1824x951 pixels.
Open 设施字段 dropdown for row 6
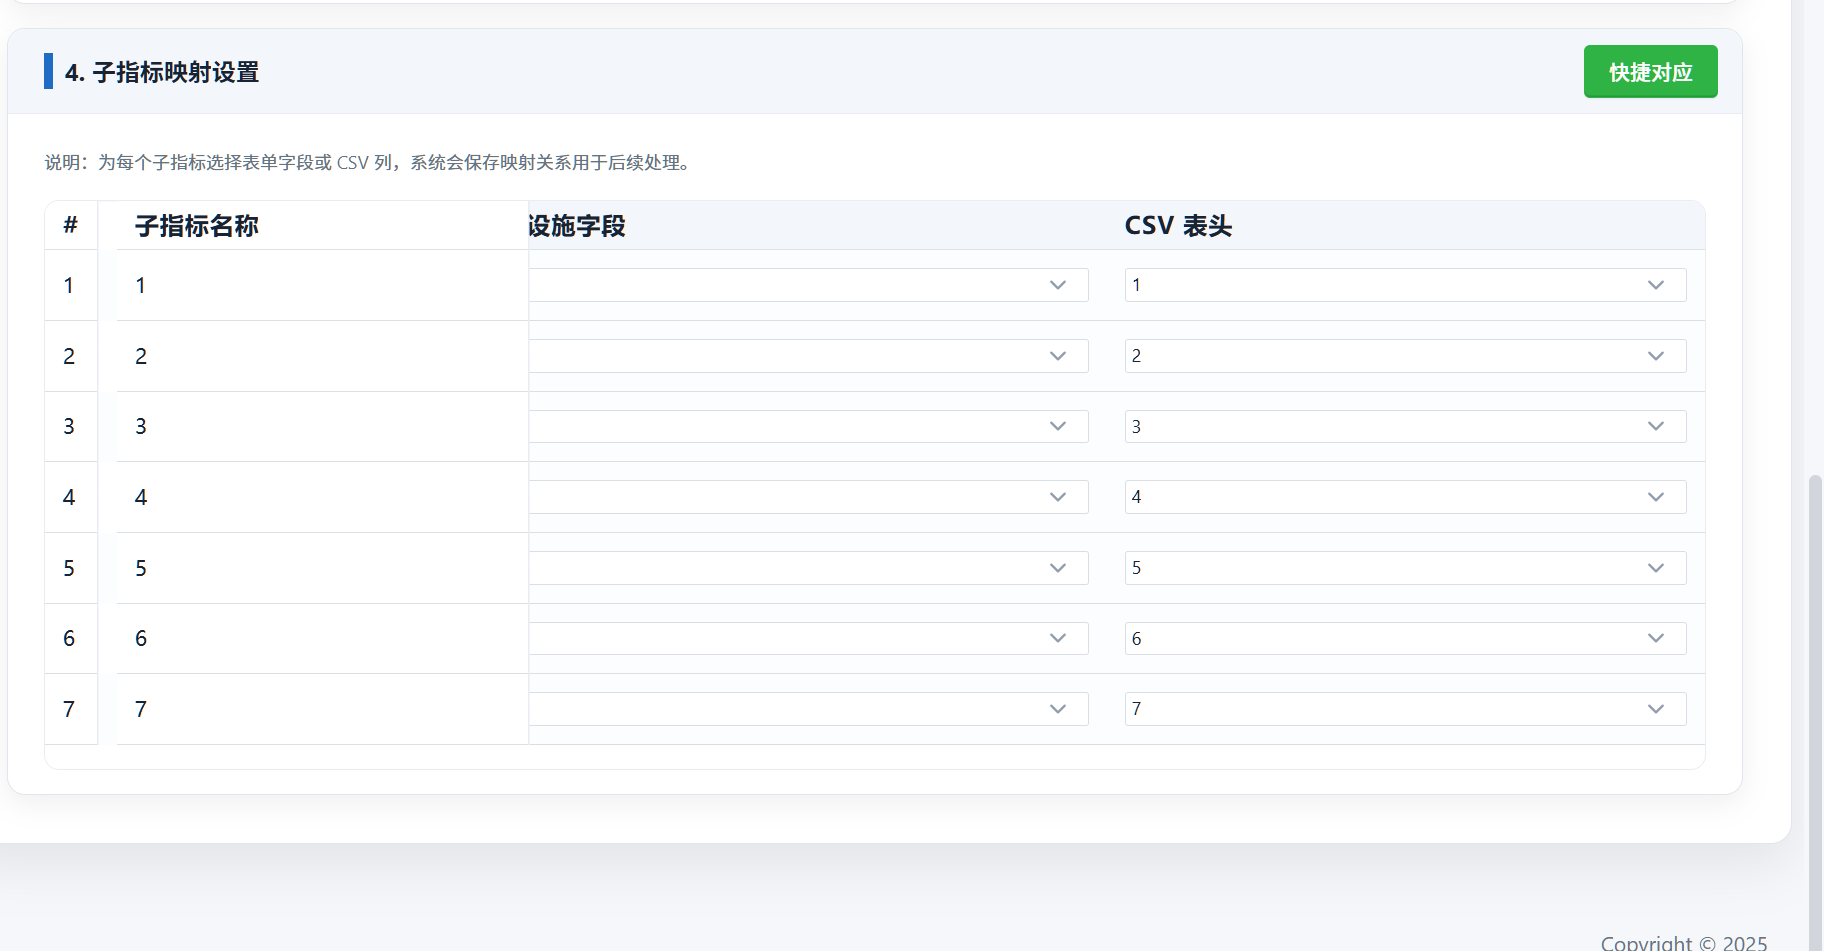tap(808, 638)
